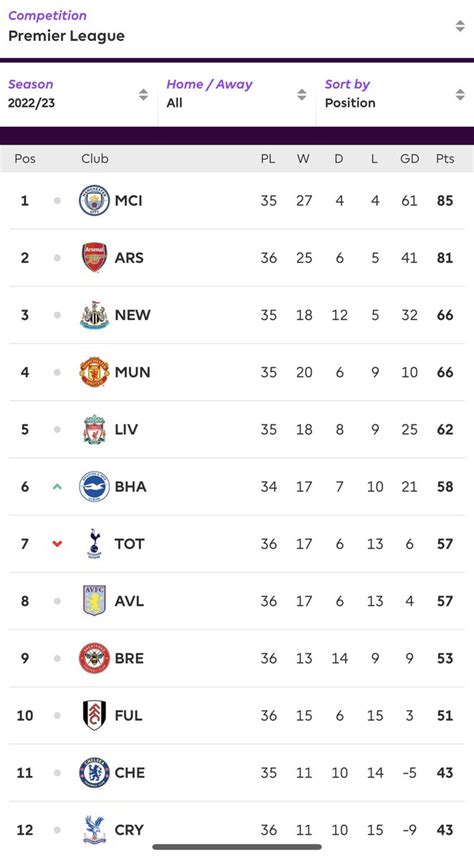
Task: Open the Home / Away filter dropdown
Action: 237,94
